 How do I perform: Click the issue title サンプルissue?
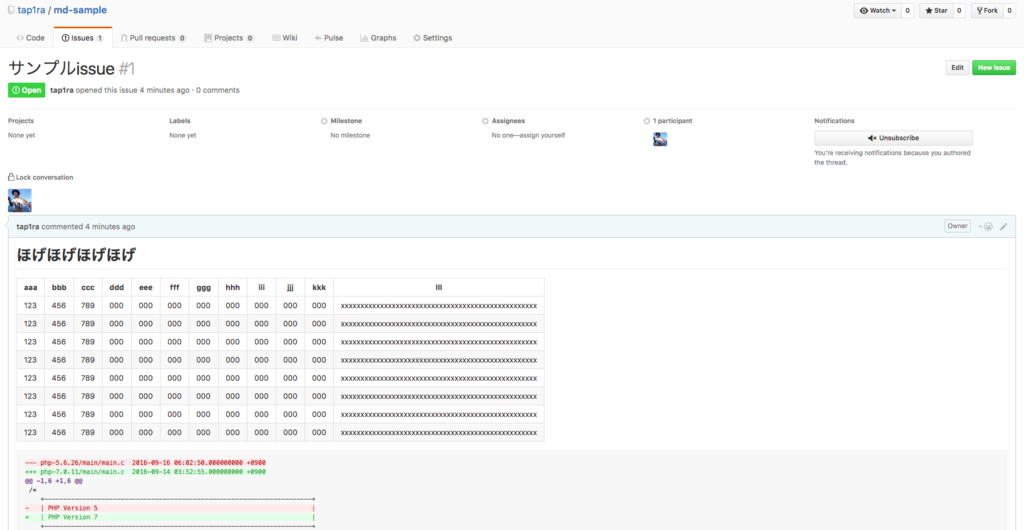[x=61, y=69]
